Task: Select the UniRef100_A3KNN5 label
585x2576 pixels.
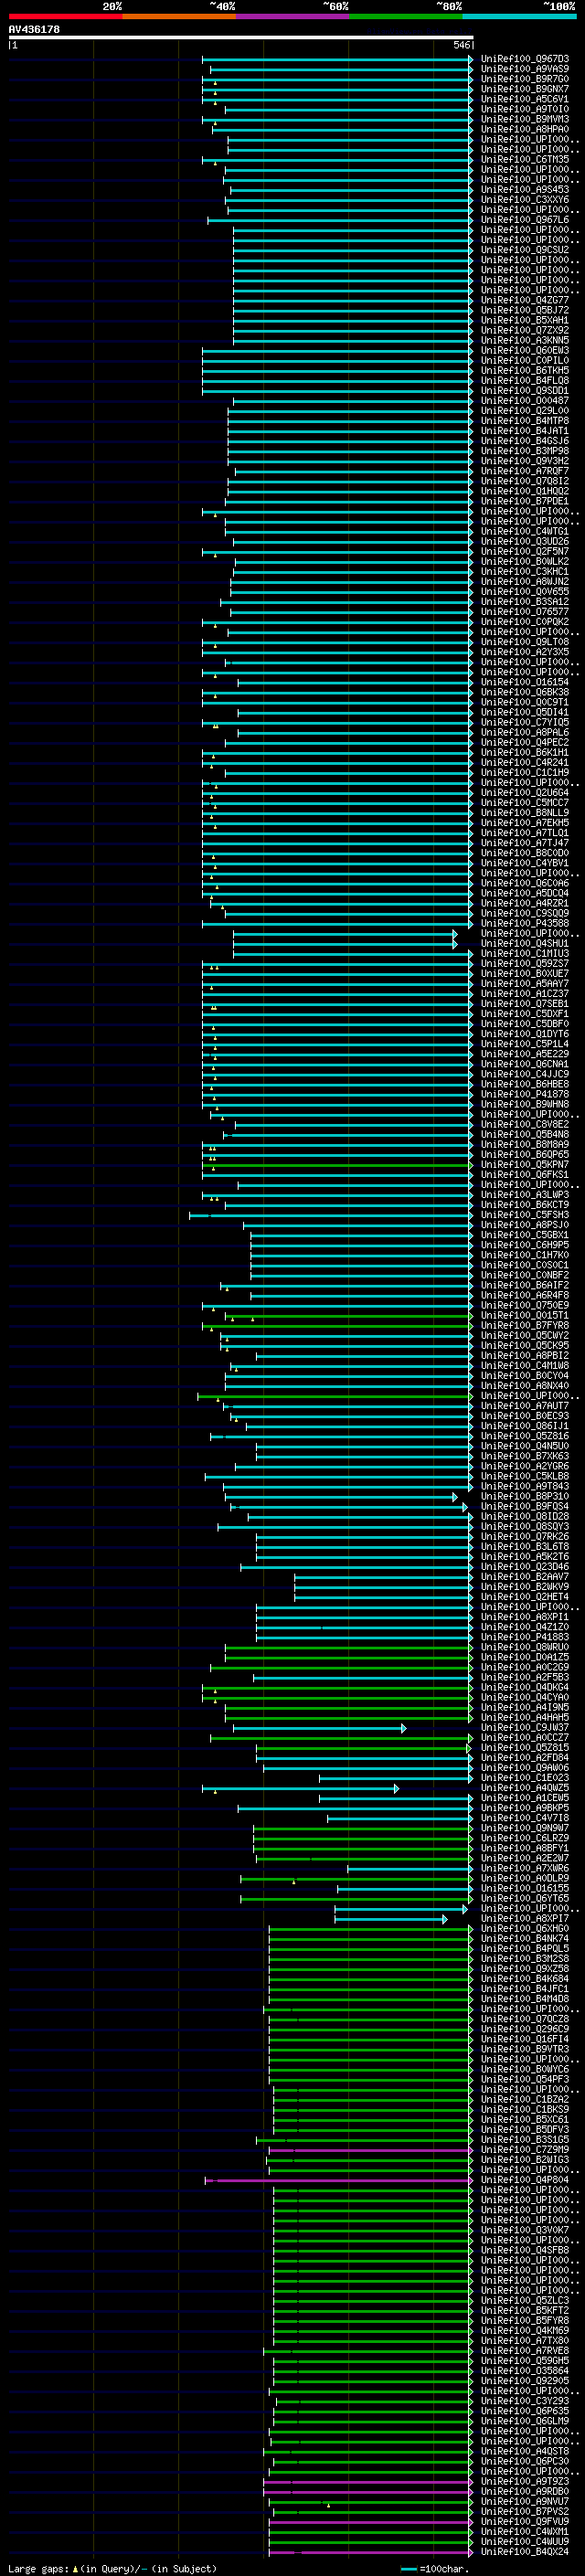Action: click(x=525, y=340)
